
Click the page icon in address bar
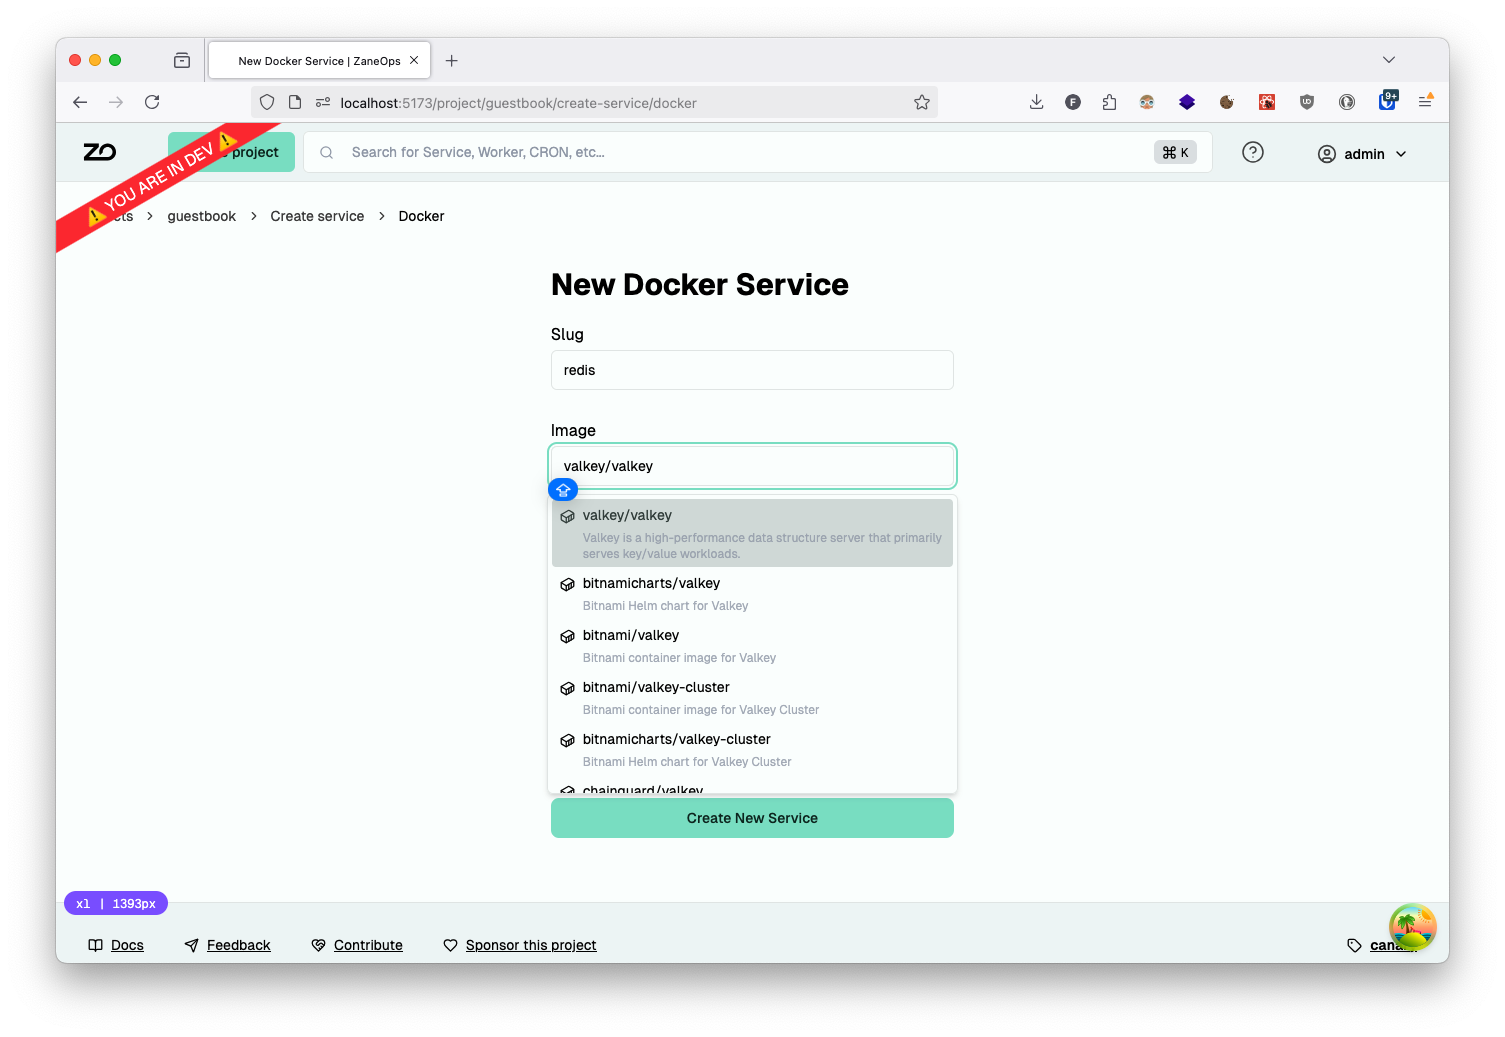(295, 102)
